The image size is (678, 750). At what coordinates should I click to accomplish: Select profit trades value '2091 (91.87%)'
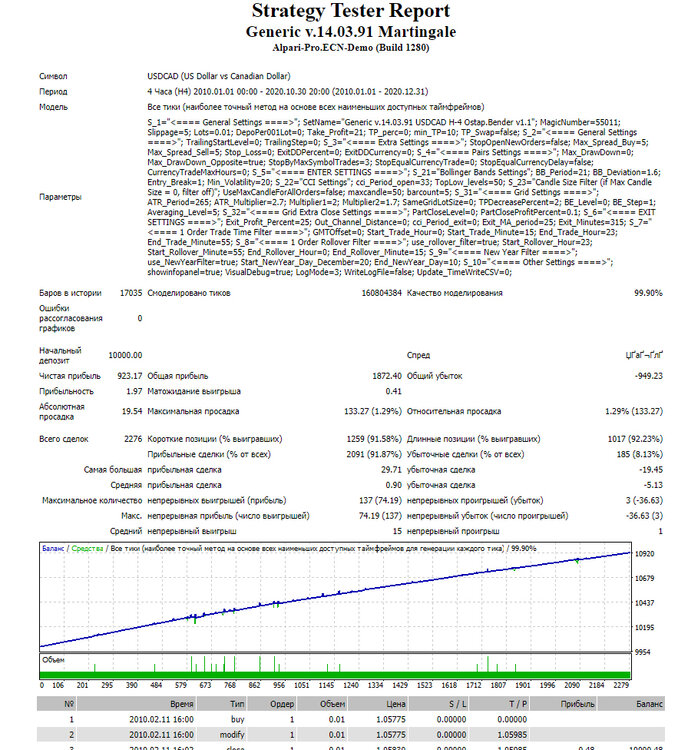(x=374, y=454)
